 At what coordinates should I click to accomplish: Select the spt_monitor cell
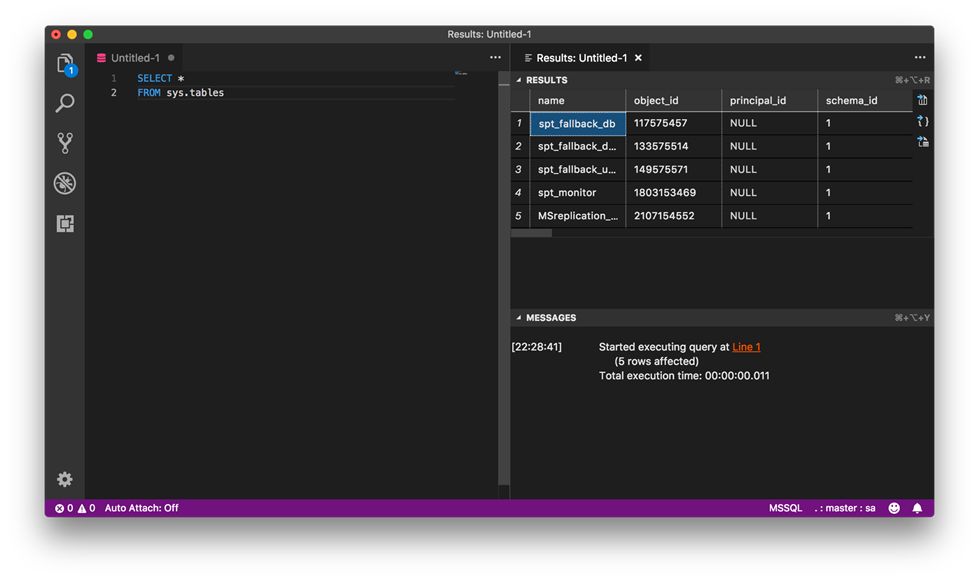tap(578, 193)
